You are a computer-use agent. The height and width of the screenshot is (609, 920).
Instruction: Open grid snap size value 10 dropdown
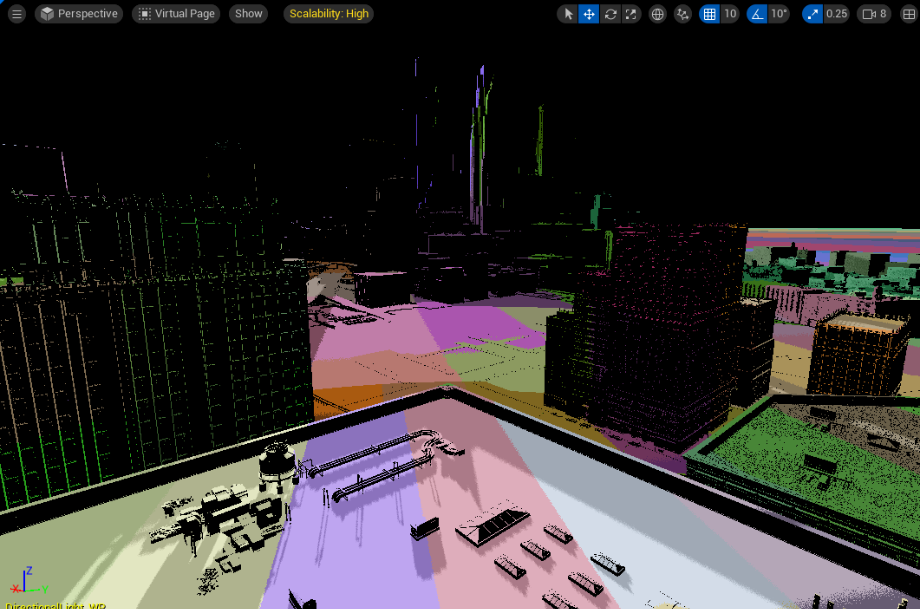point(730,14)
